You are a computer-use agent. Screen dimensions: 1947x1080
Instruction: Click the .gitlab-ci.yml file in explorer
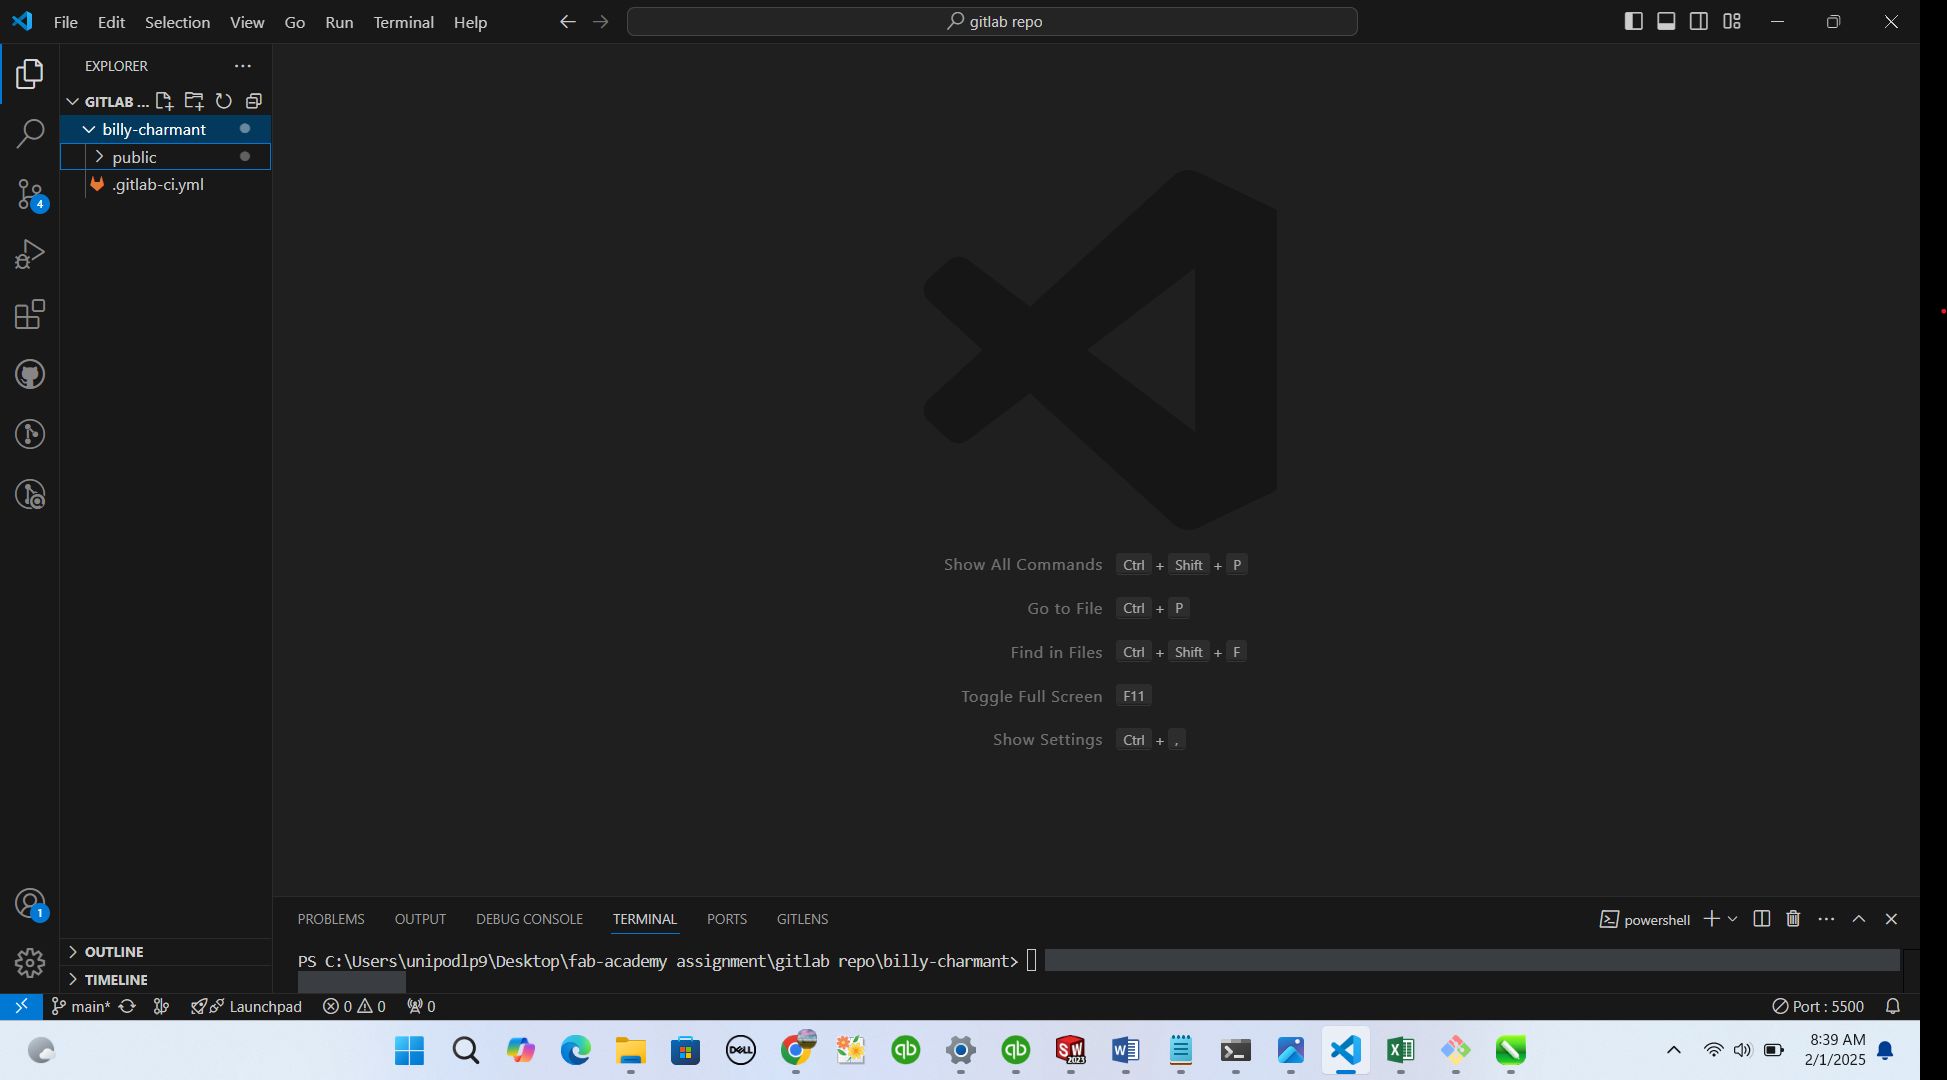(158, 184)
